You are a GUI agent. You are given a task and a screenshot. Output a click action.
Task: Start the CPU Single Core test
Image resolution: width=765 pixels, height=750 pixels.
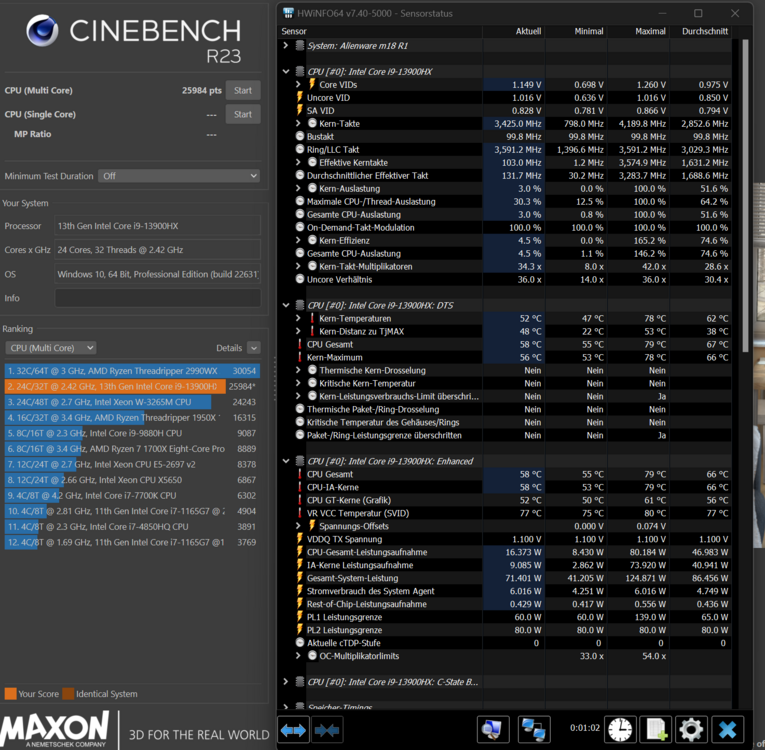click(x=242, y=114)
